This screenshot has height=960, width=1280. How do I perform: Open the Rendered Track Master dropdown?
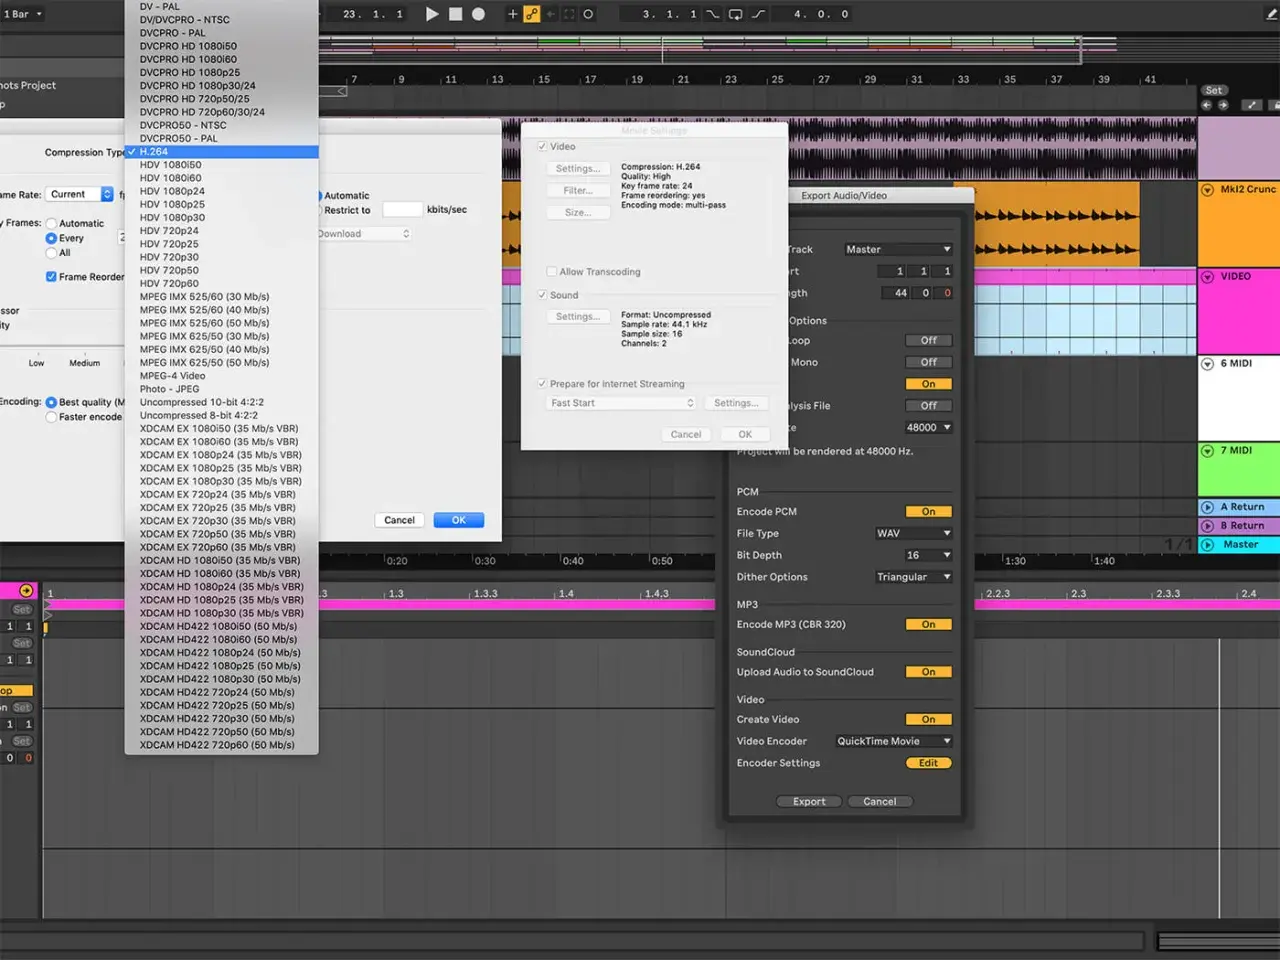pyautogui.click(x=897, y=249)
